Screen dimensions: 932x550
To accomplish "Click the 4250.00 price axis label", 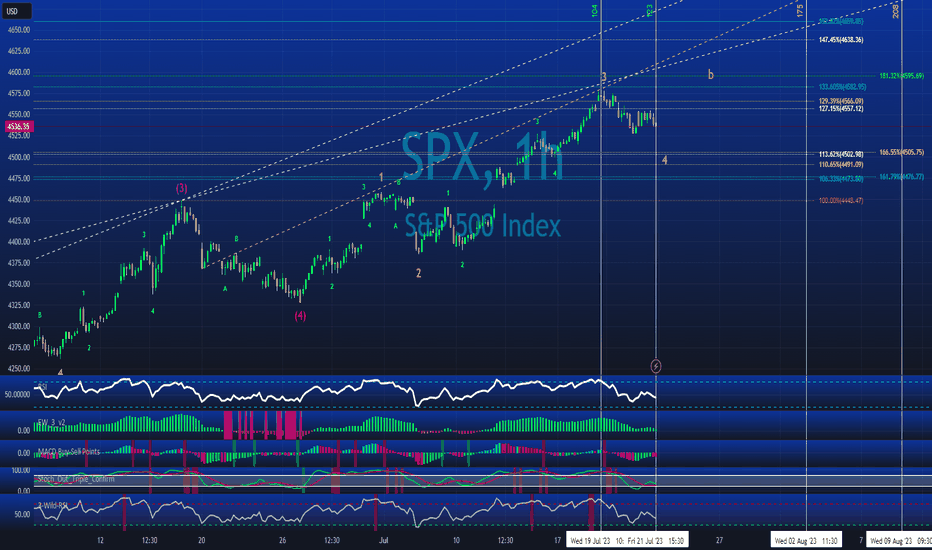I will tap(18, 369).
